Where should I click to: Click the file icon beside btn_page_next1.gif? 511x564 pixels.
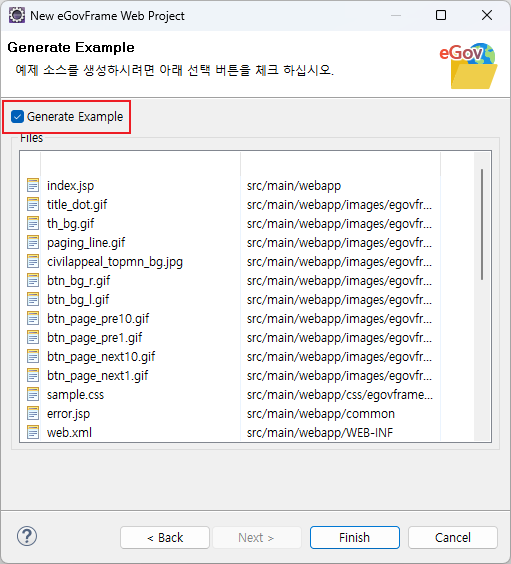(x=33, y=376)
